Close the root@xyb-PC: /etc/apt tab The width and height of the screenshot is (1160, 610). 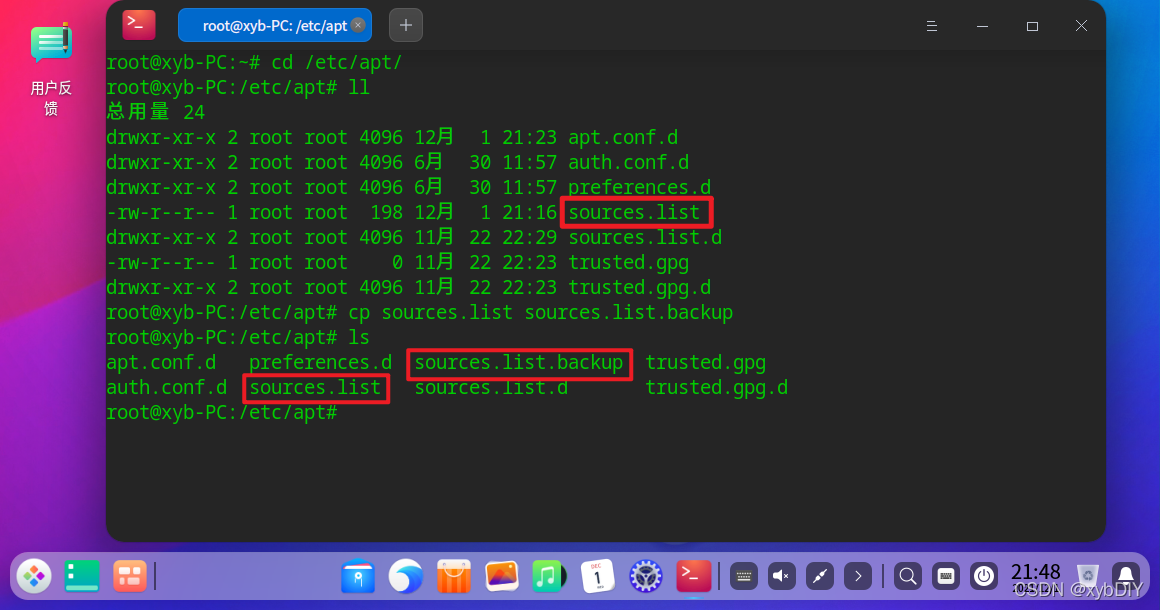[x=358, y=25]
